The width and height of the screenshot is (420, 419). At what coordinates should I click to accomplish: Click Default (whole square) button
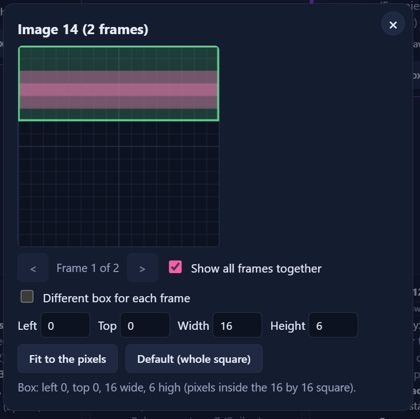point(194,359)
